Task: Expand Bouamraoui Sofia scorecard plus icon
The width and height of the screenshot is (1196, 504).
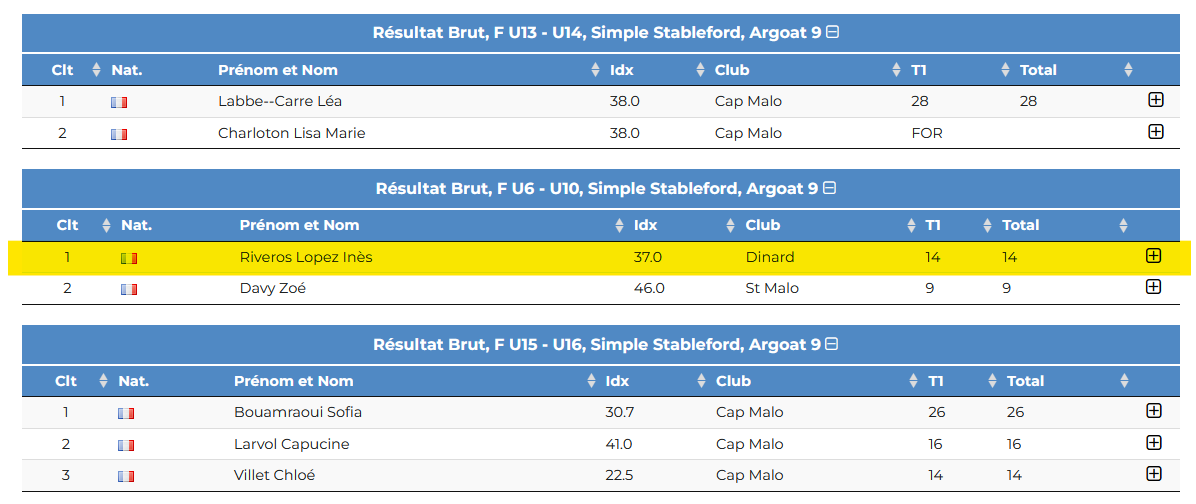Action: point(1153,411)
